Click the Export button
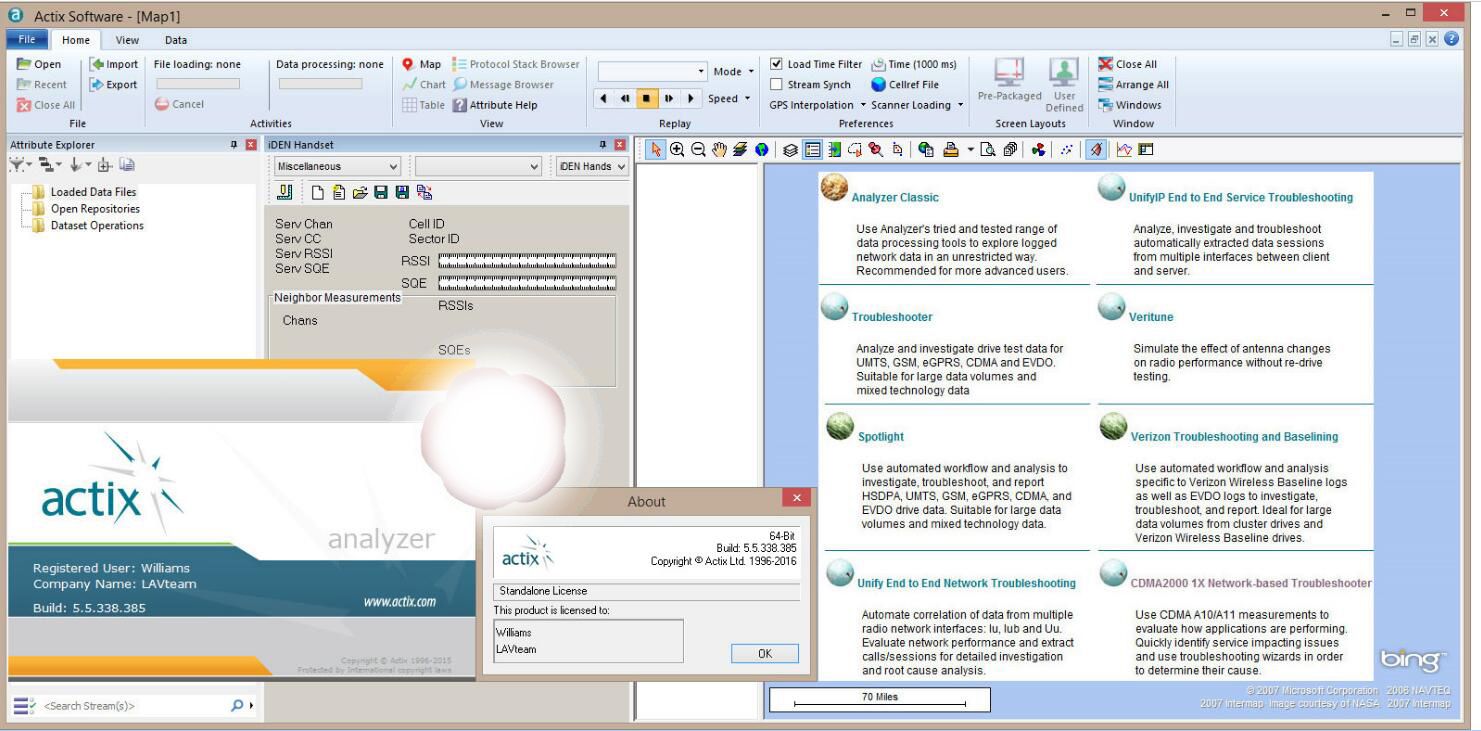 click(114, 85)
